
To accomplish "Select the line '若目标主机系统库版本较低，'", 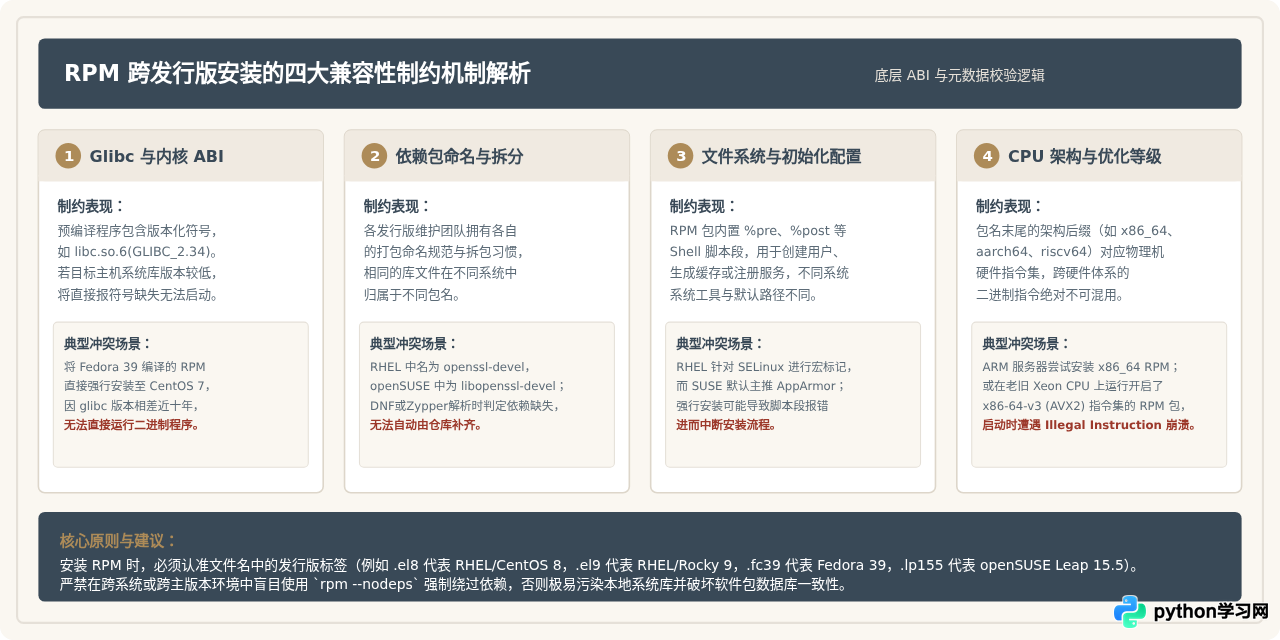I will [137, 273].
